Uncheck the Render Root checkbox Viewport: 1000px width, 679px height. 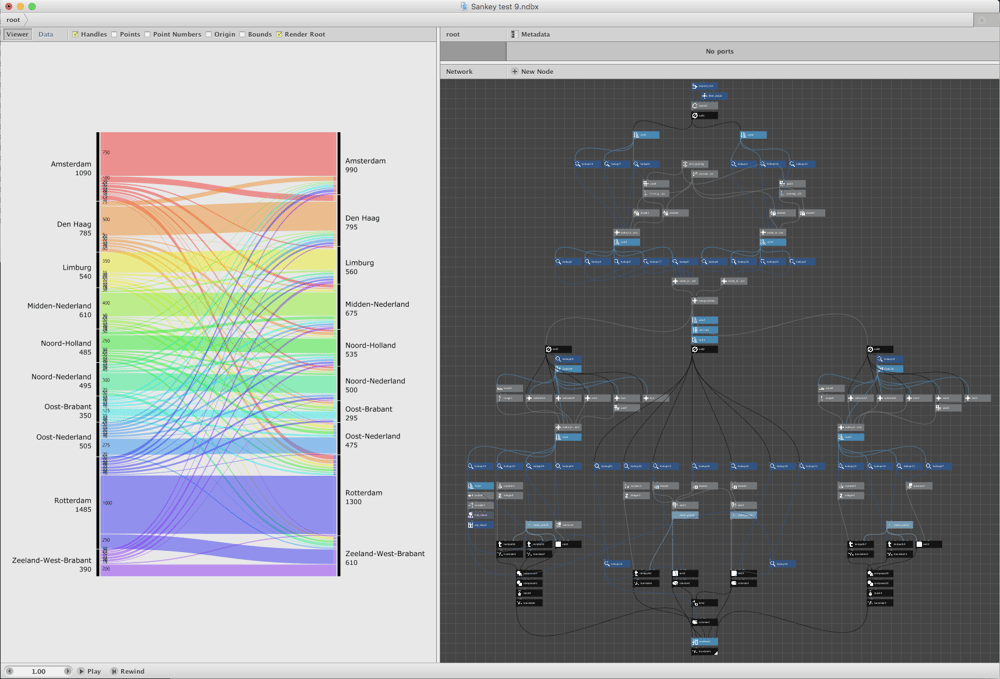point(279,34)
